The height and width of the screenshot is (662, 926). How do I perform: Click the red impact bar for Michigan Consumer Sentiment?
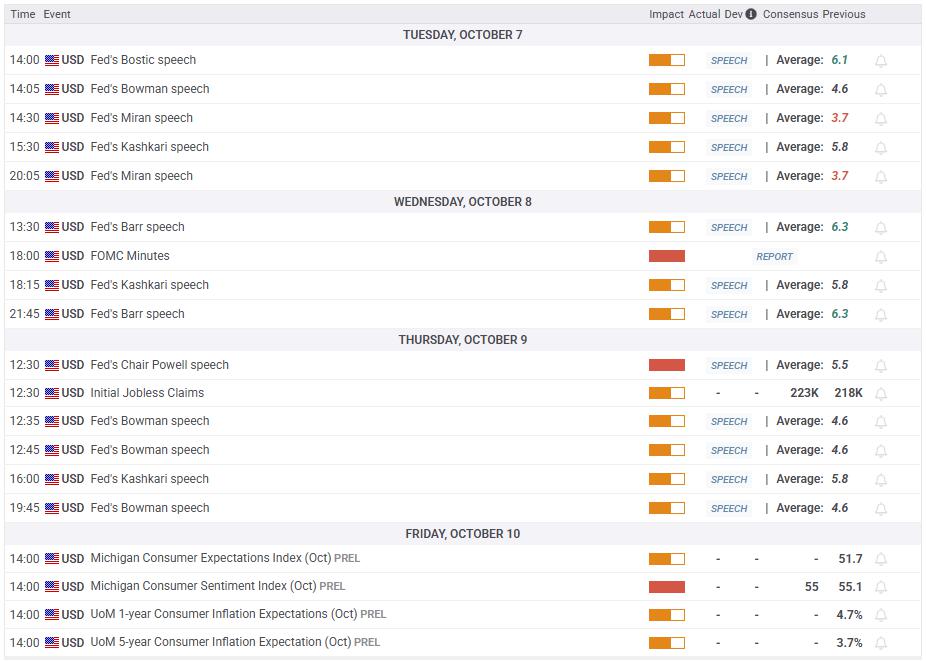(666, 587)
